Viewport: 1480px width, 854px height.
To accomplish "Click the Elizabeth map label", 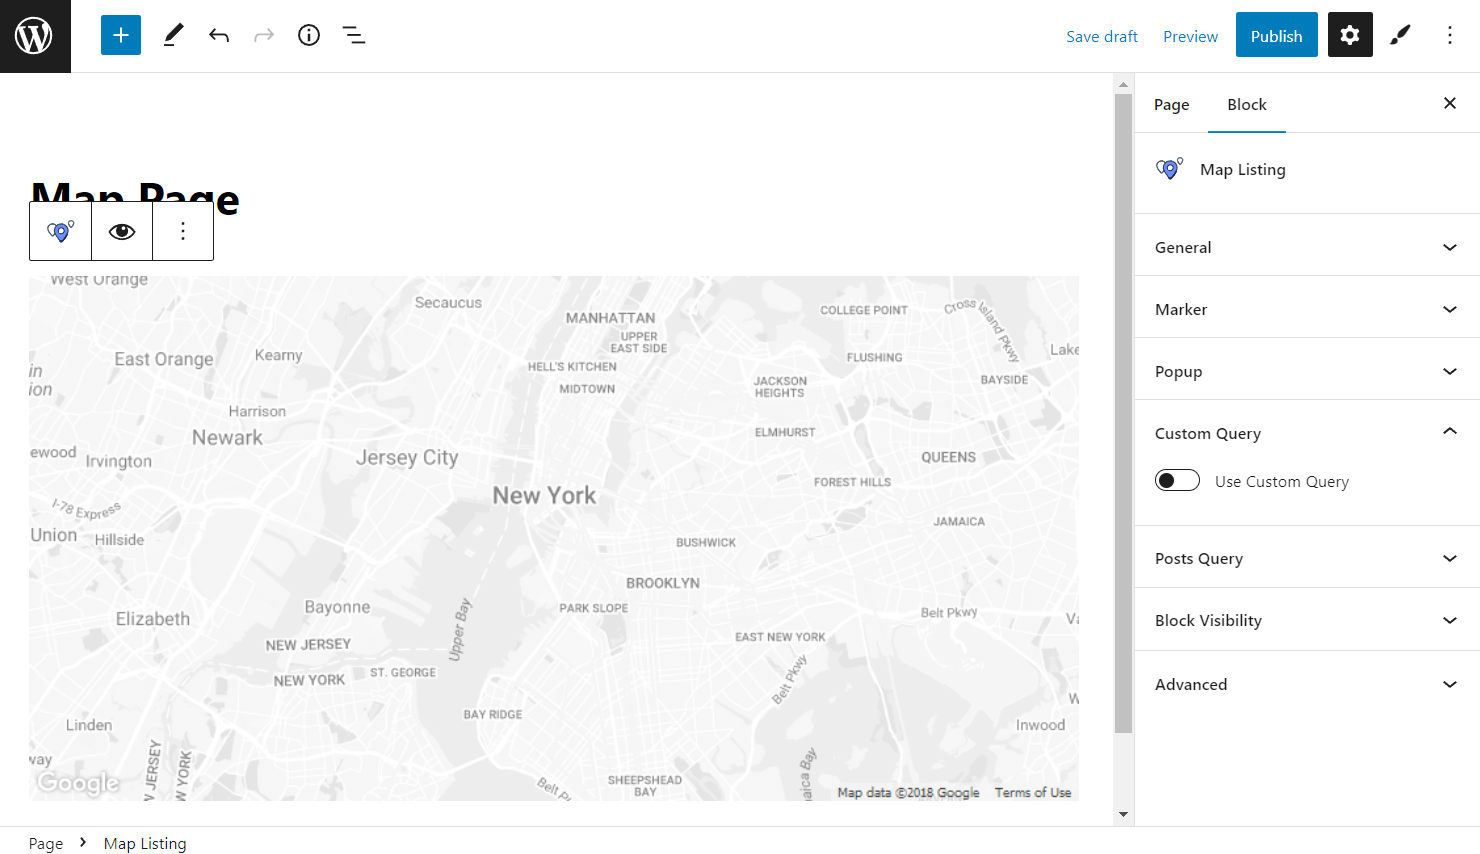I will pos(153,619).
